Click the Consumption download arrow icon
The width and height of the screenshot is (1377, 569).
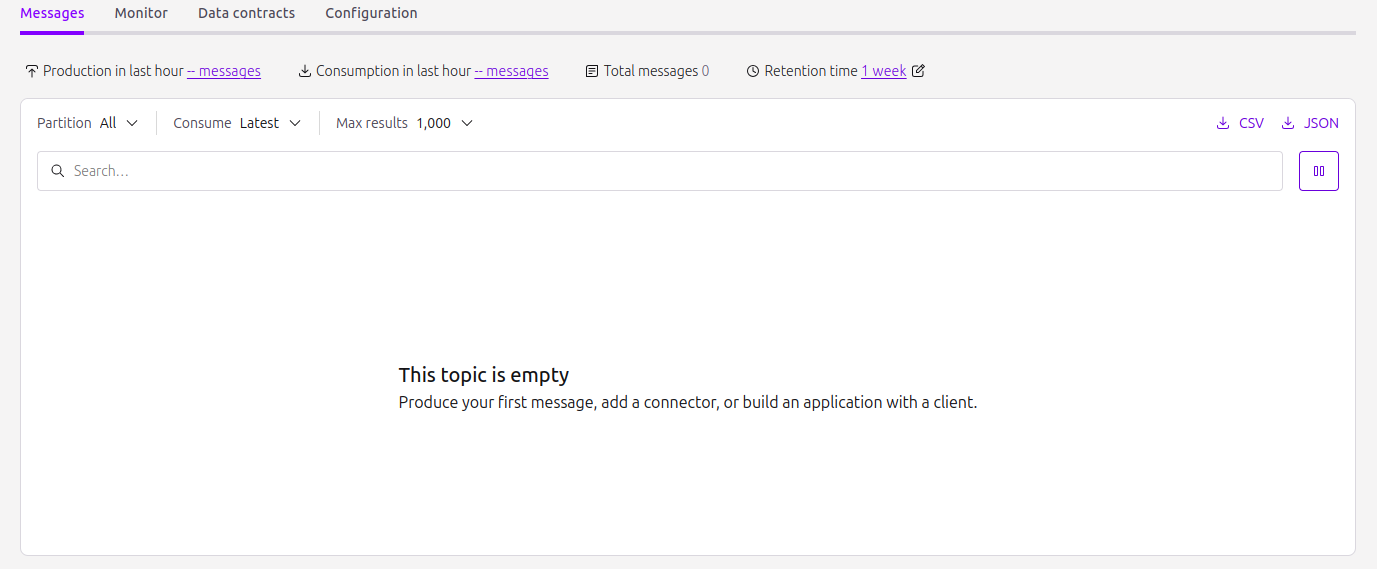(x=305, y=71)
